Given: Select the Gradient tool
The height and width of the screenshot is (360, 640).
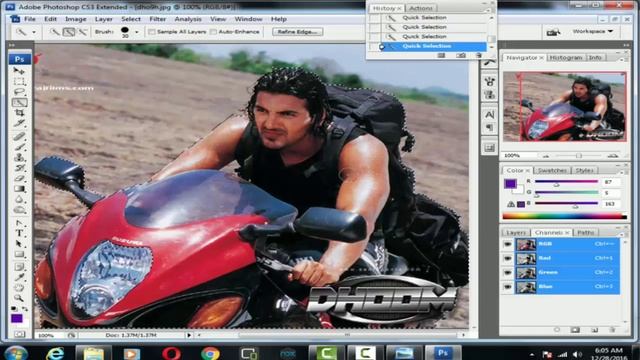Looking at the screenshot, I should point(19,189).
